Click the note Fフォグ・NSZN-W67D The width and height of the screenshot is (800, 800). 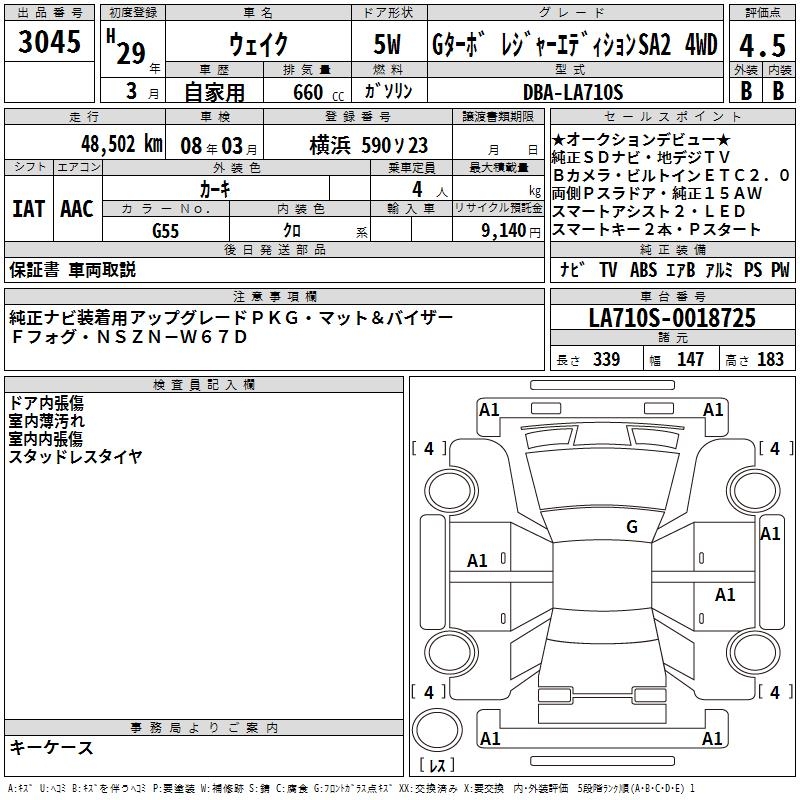129,337
